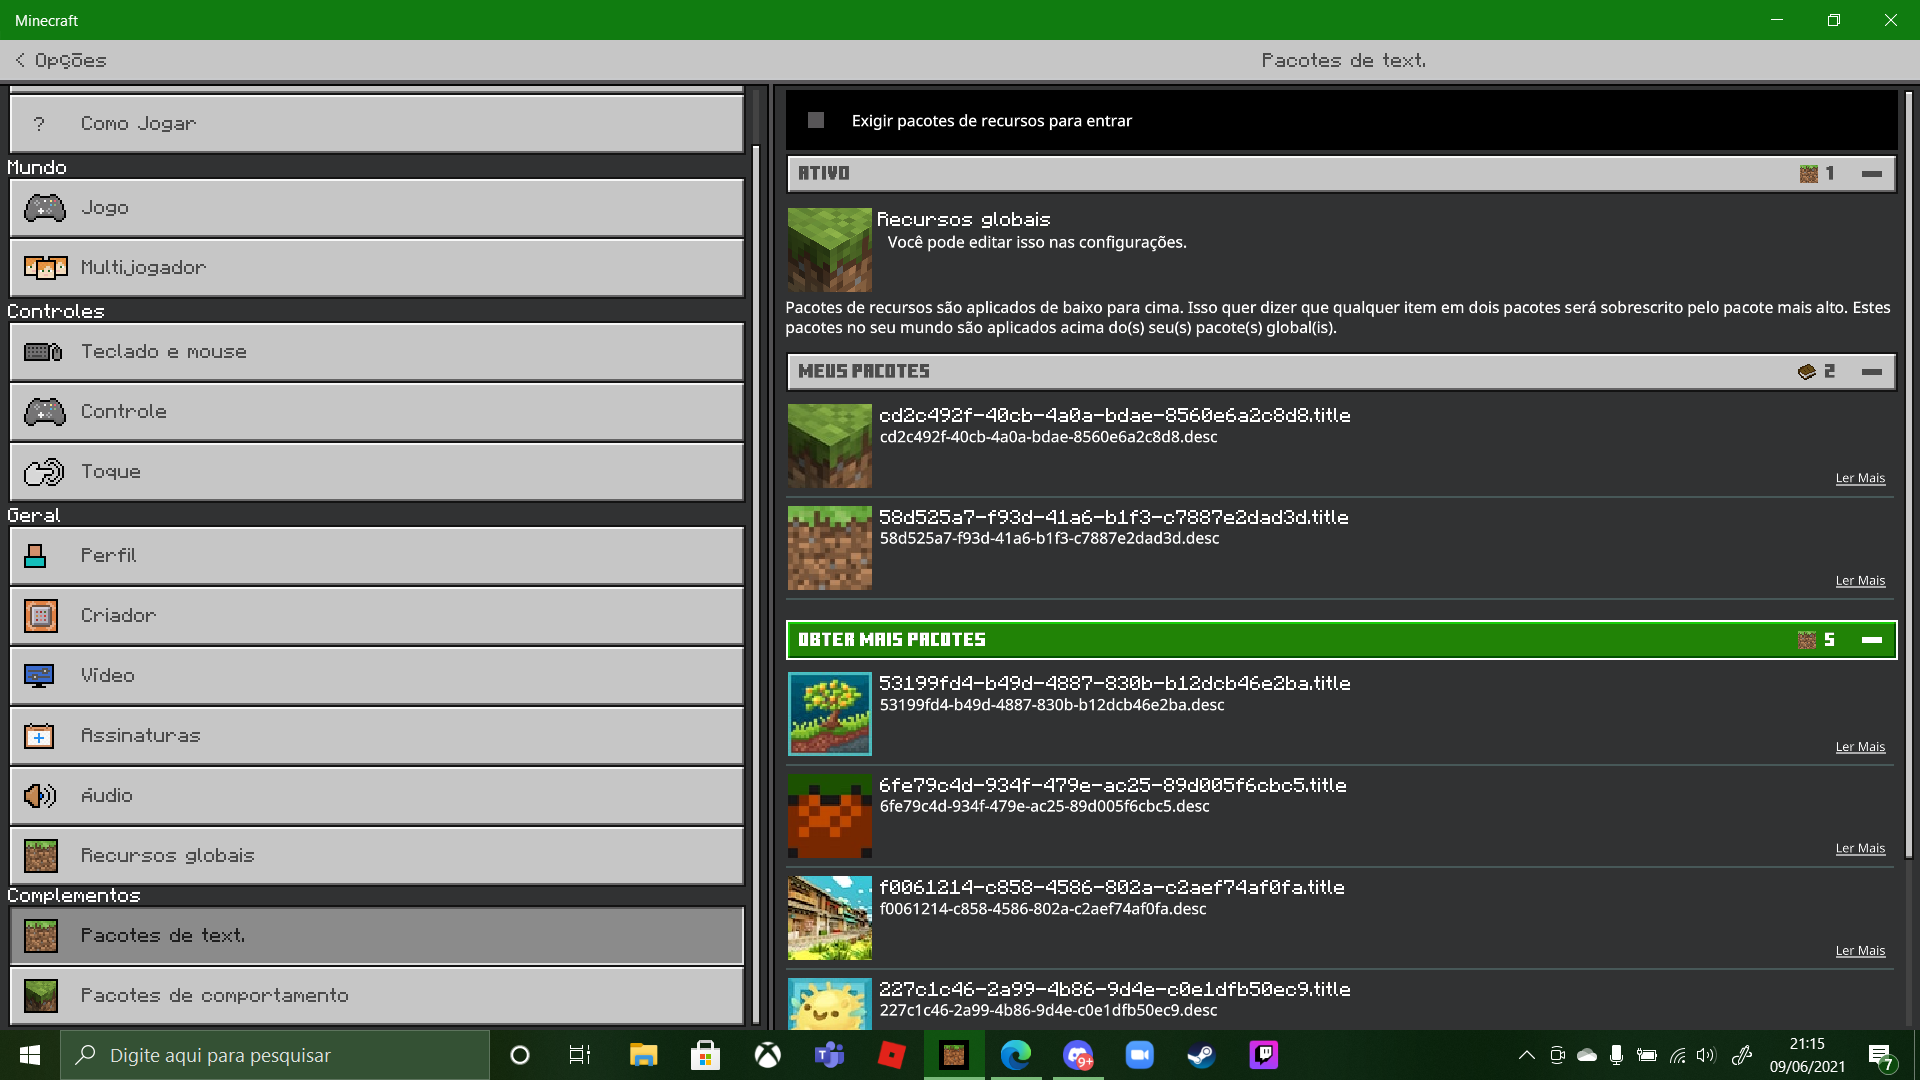Collapse the Meus Pacotes section
Screen dimensions: 1920x1080
1871,372
